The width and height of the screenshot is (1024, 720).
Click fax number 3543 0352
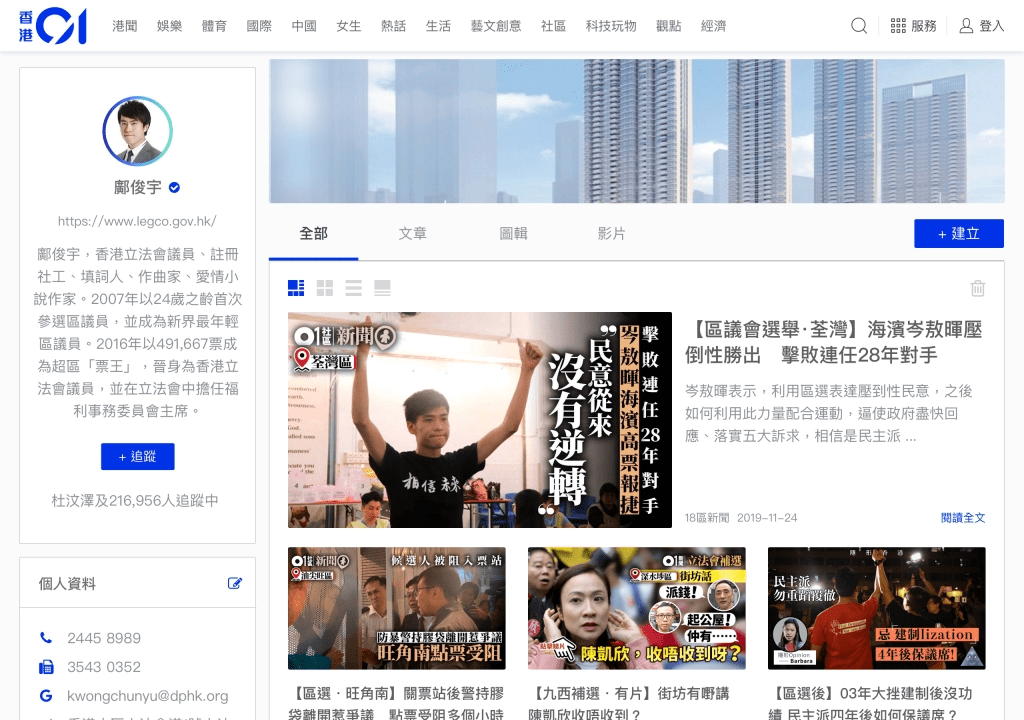click(x=104, y=667)
